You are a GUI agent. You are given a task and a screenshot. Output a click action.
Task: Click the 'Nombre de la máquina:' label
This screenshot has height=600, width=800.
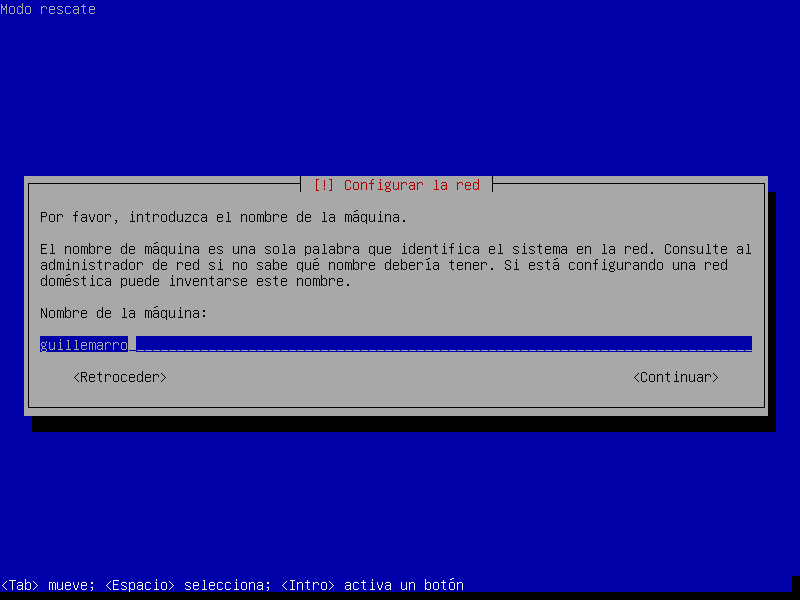click(123, 313)
